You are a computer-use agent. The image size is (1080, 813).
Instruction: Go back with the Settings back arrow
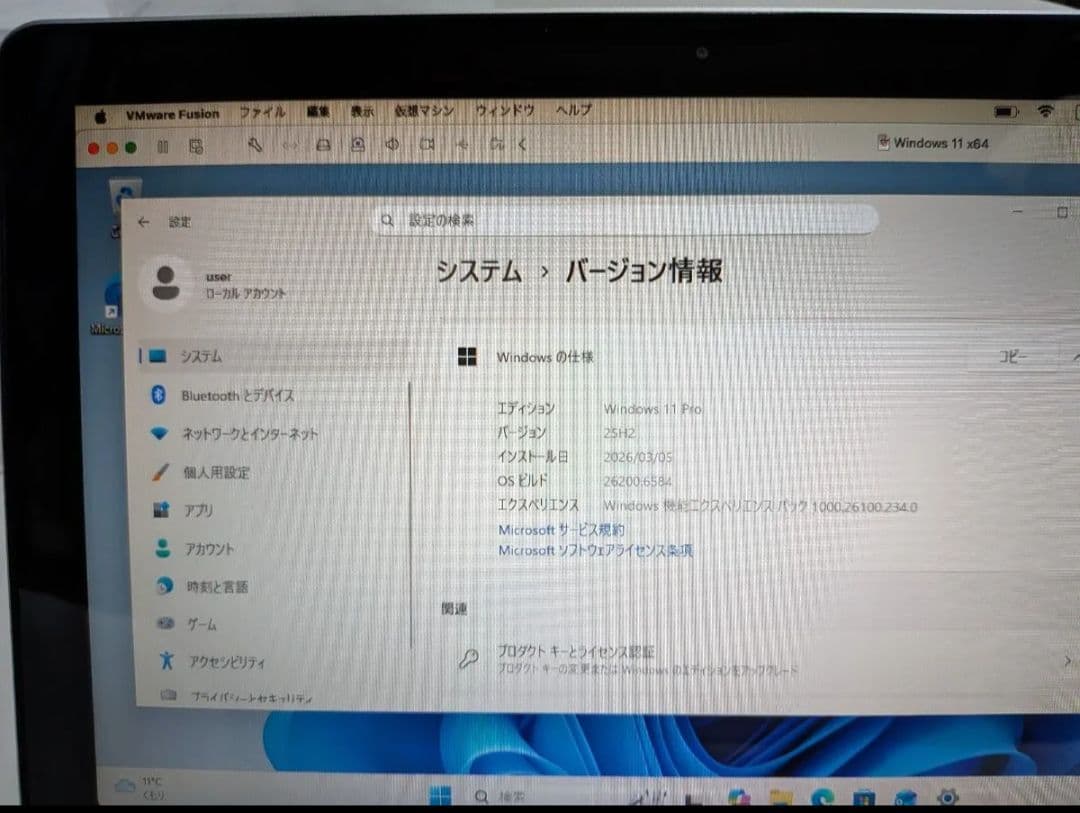143,222
